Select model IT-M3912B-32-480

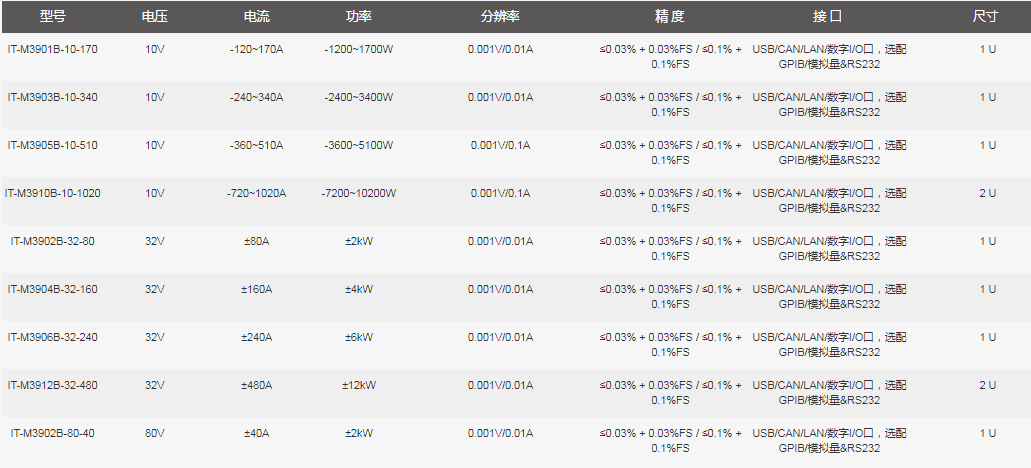[x=53, y=385]
